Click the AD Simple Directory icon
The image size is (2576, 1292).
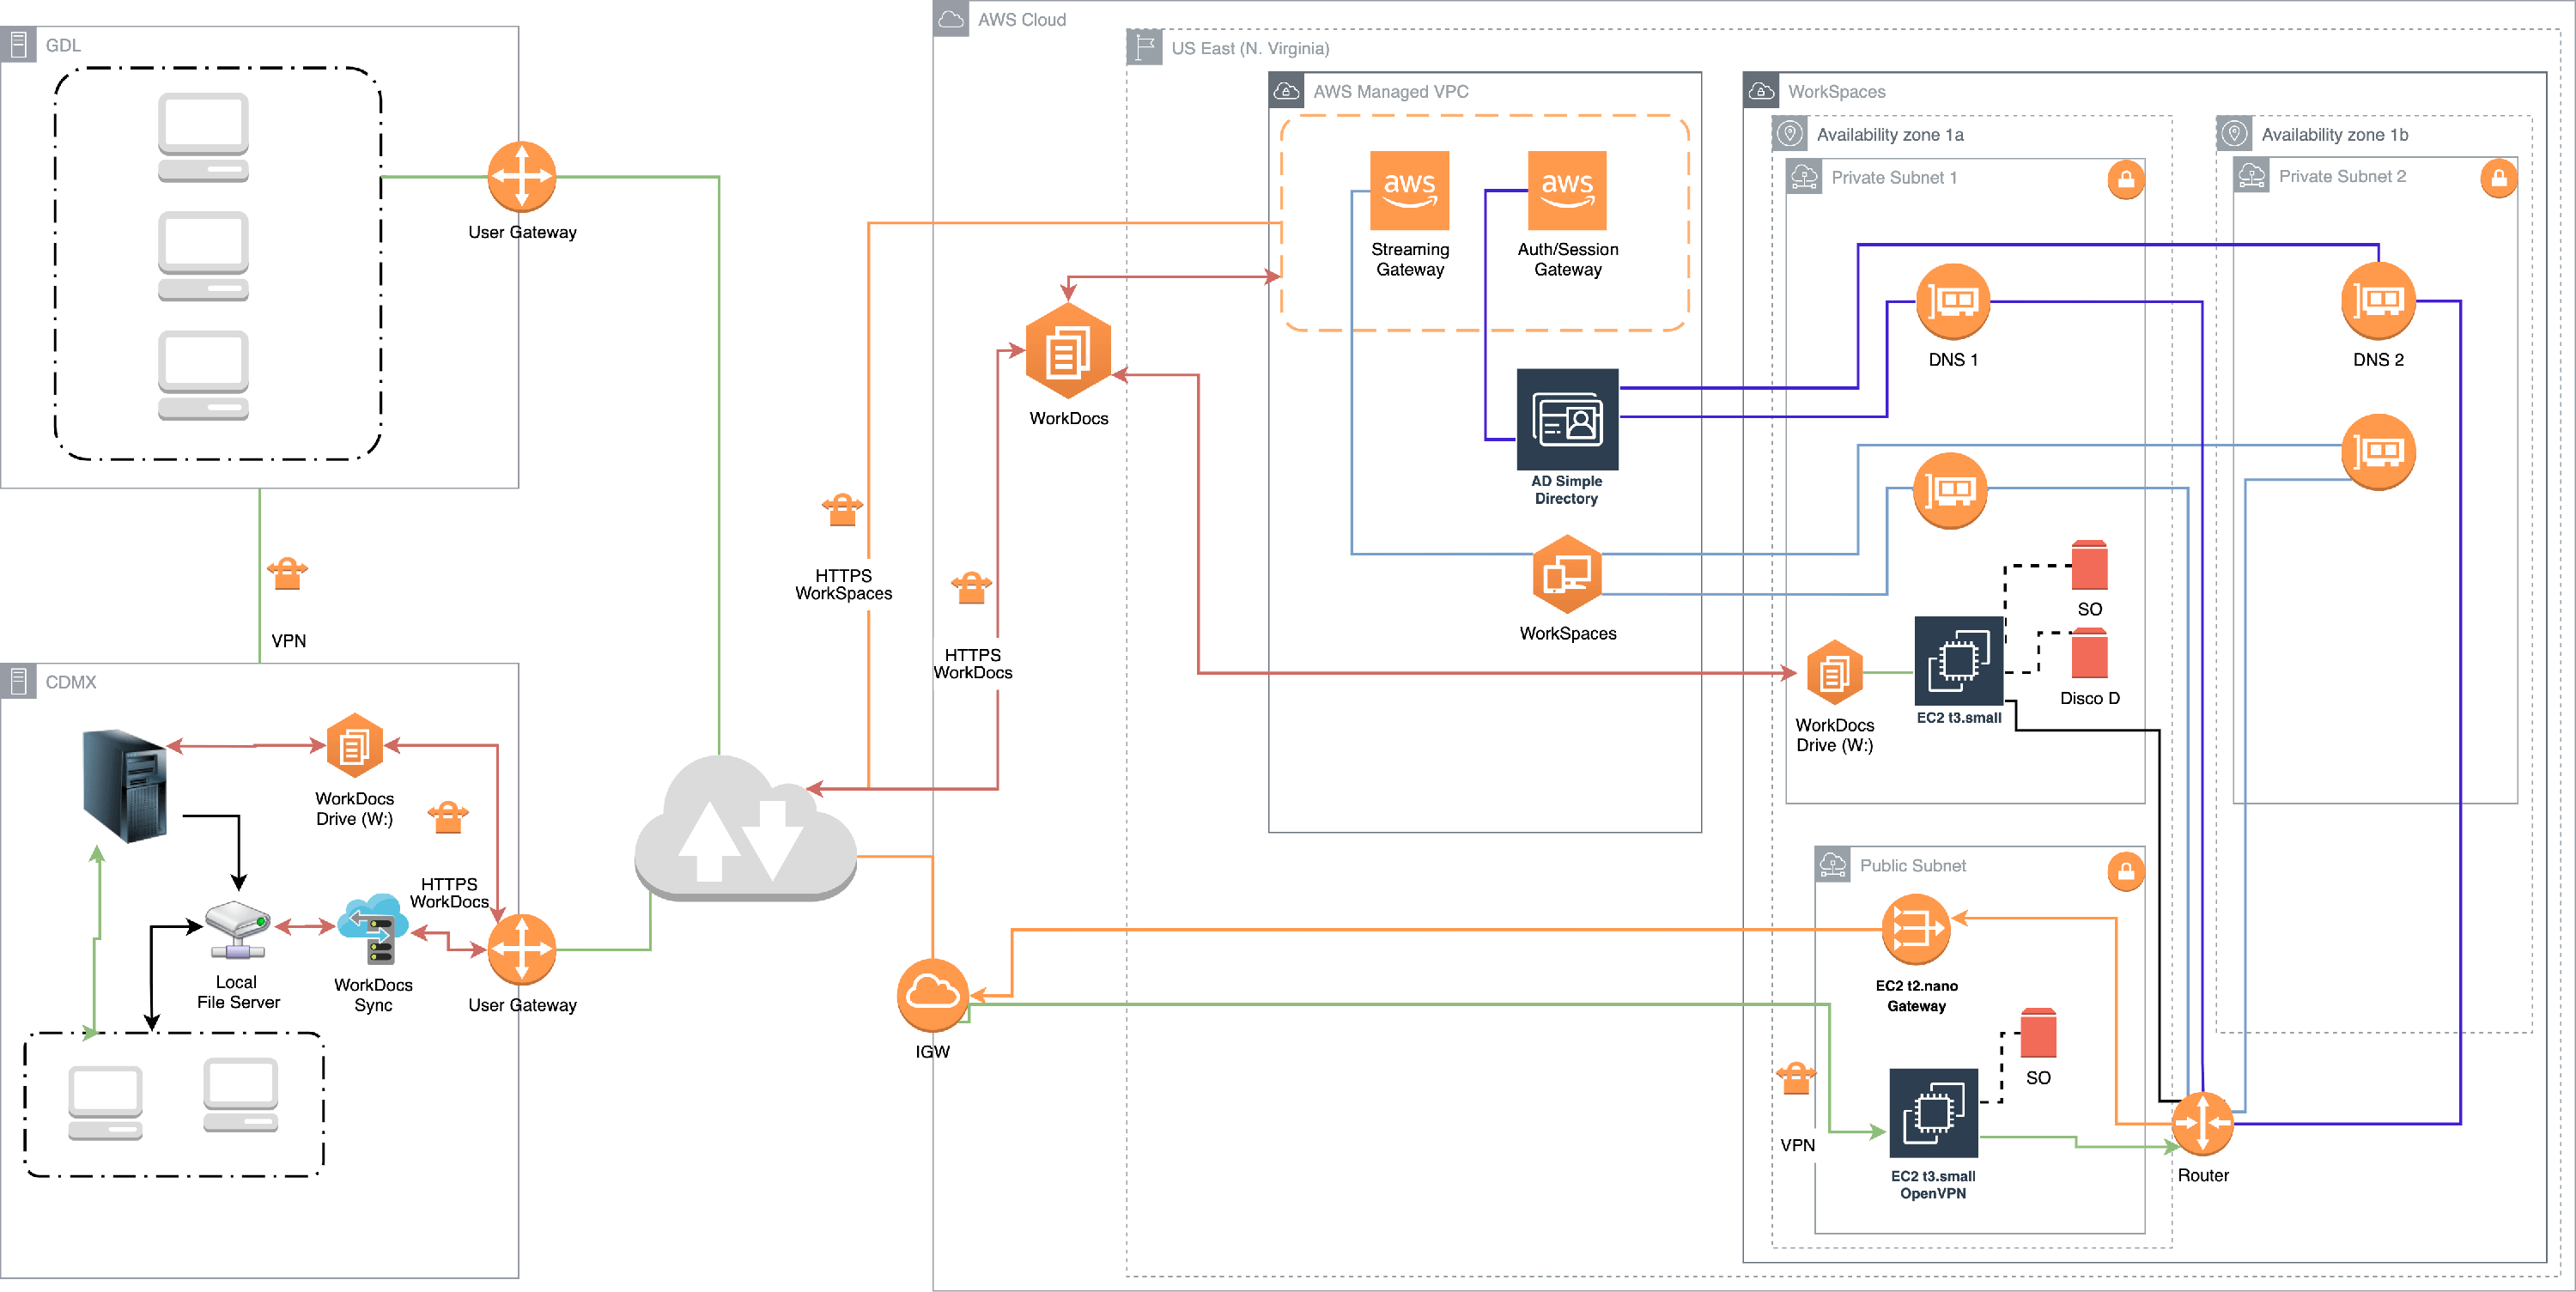click(1567, 419)
